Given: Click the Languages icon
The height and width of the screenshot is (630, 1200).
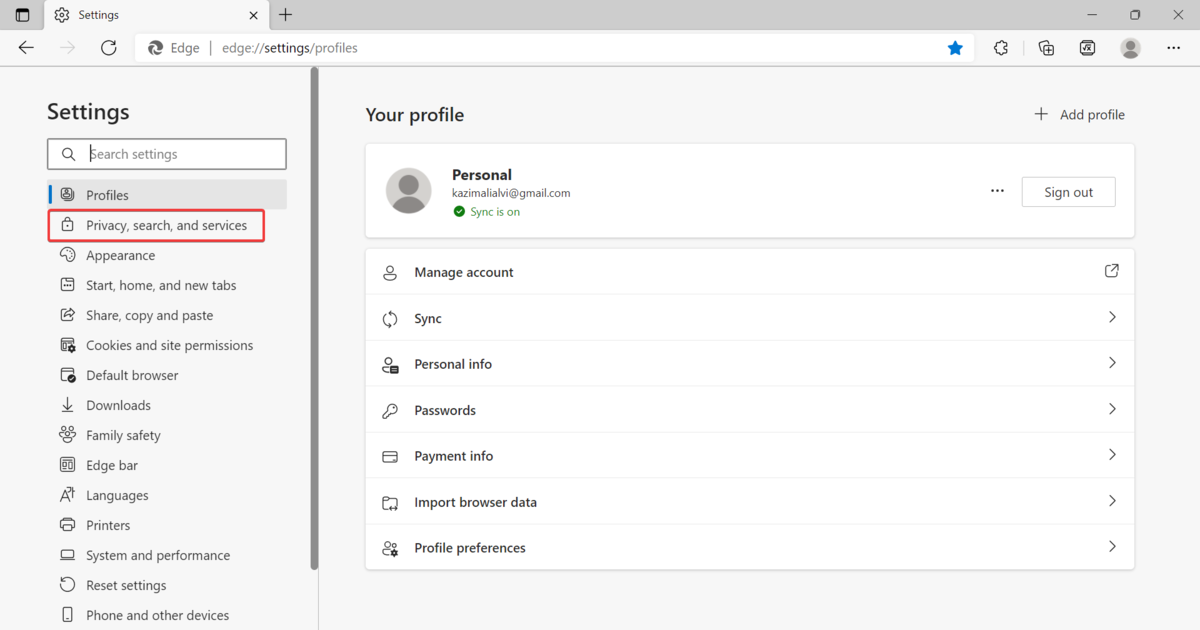Looking at the screenshot, I should pos(67,495).
